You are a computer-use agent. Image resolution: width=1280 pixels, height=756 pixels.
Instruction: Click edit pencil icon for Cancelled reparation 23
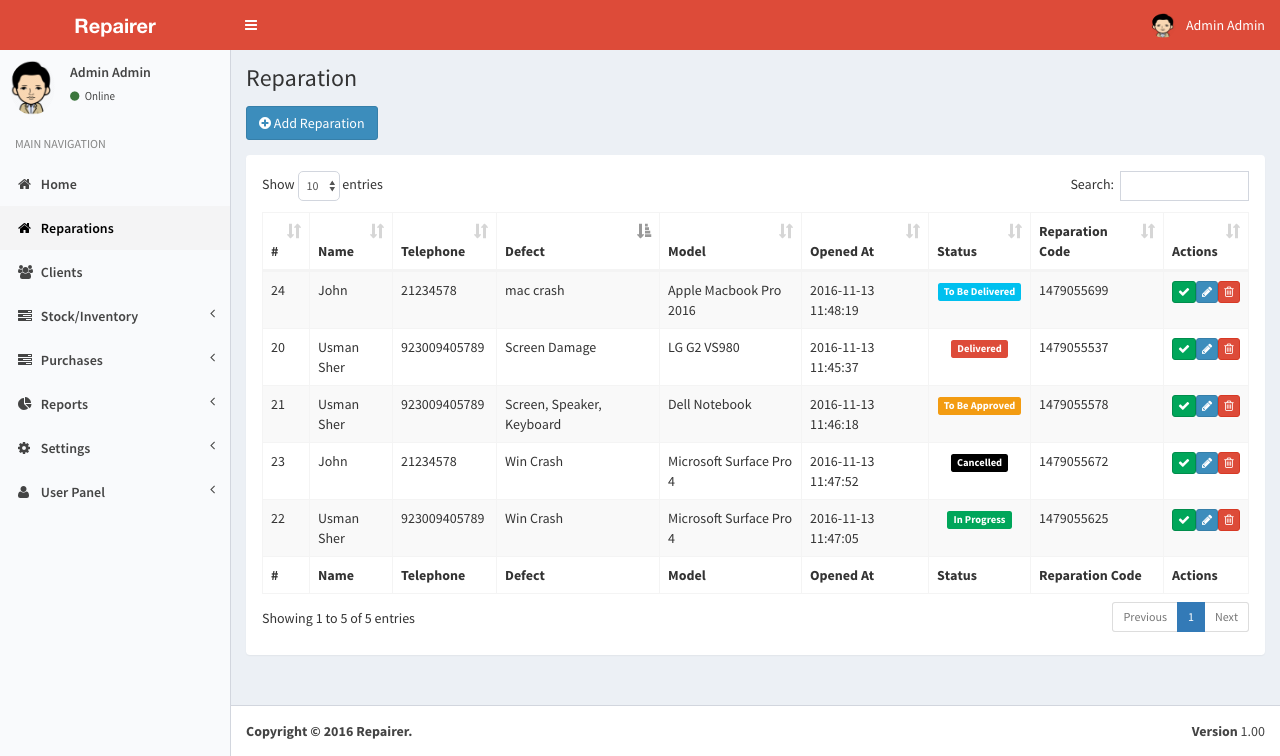coord(1207,463)
